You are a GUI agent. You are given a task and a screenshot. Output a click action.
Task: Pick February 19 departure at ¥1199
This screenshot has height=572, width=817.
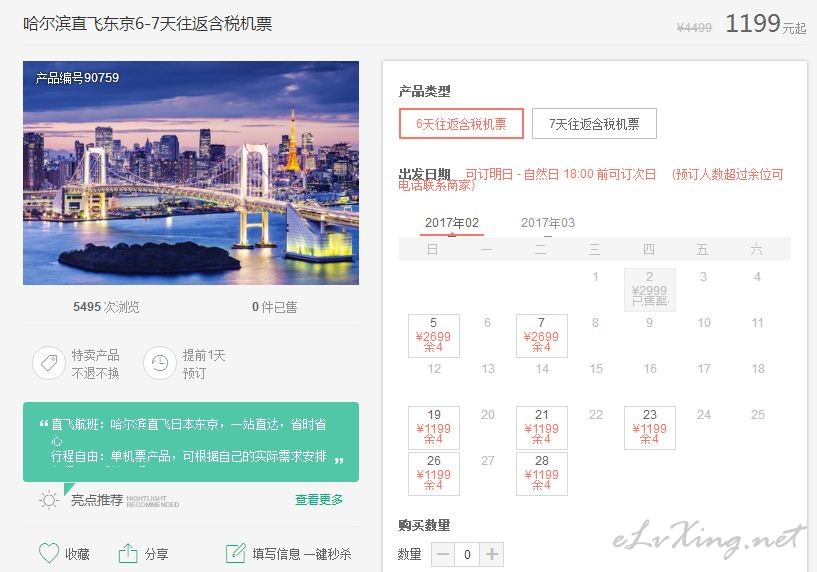pyautogui.click(x=434, y=428)
